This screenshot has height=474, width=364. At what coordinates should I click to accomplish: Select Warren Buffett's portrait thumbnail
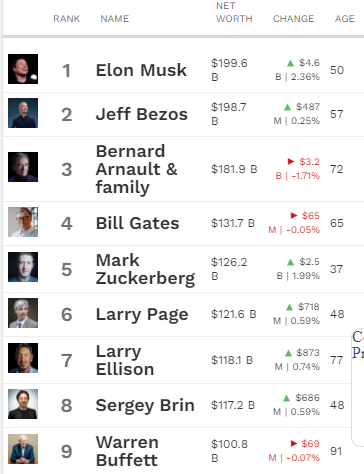(23, 449)
